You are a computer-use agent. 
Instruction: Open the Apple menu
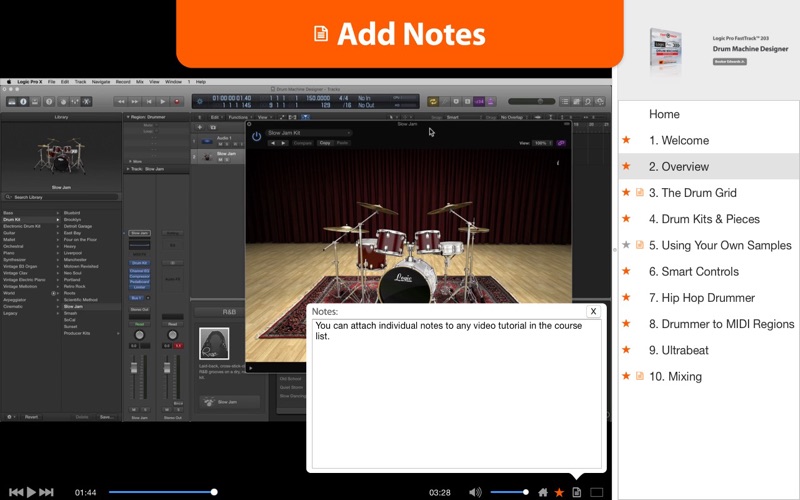tap(9, 82)
